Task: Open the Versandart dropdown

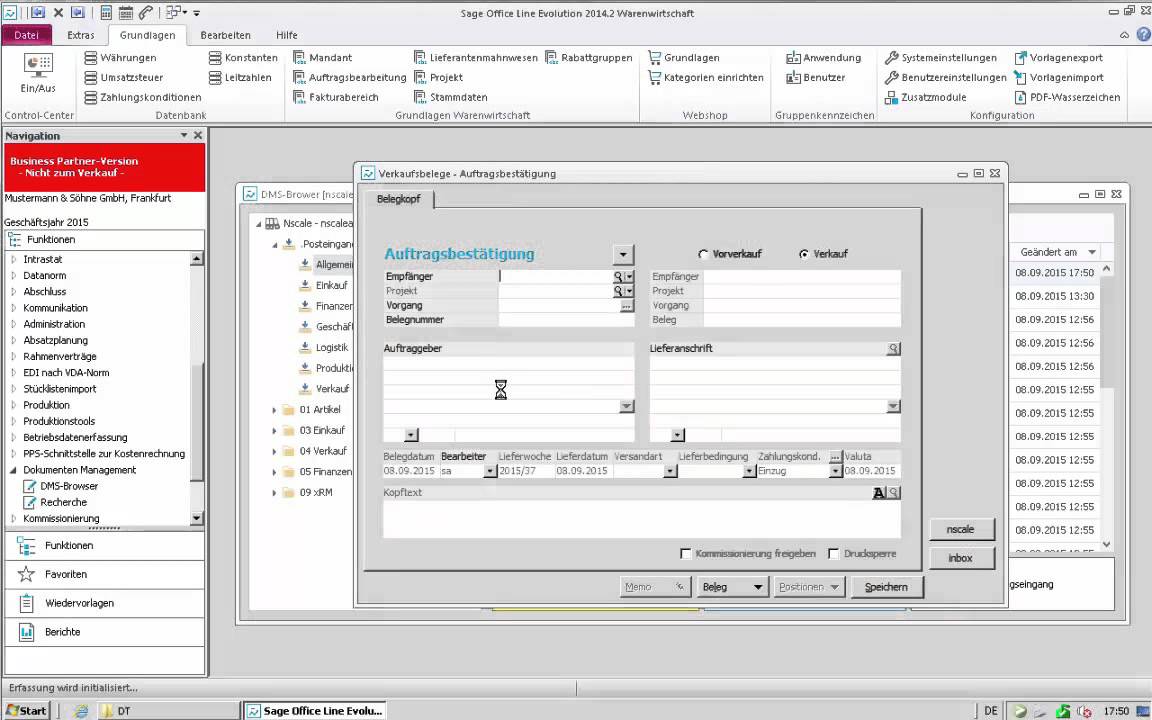Action: click(x=670, y=472)
